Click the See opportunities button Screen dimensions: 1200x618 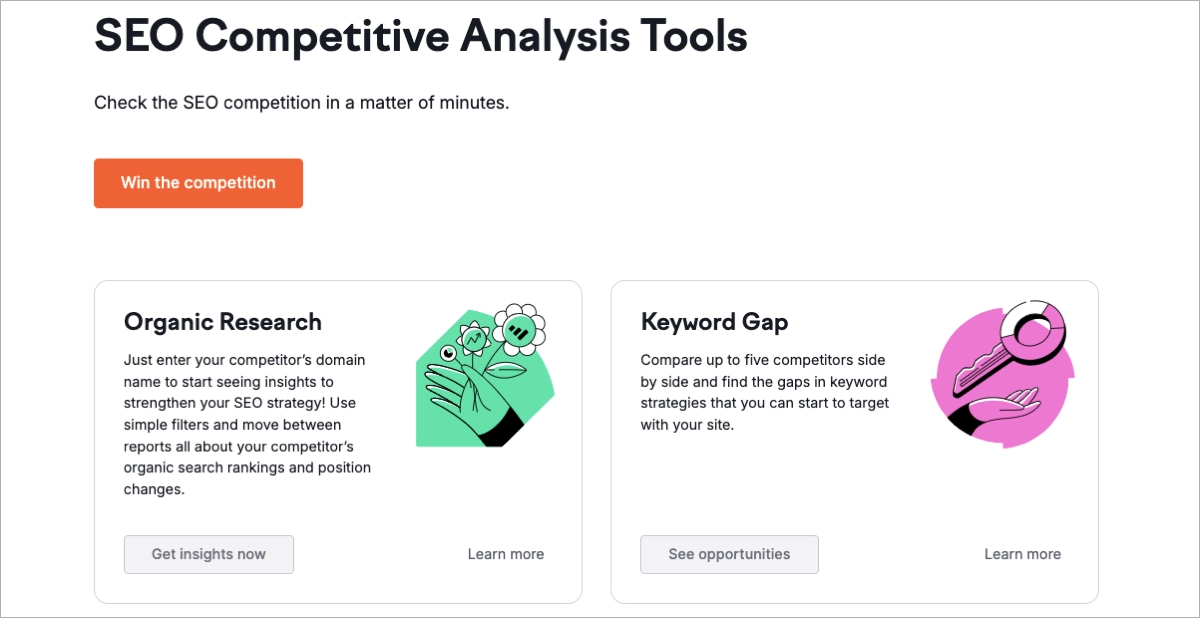(x=729, y=554)
